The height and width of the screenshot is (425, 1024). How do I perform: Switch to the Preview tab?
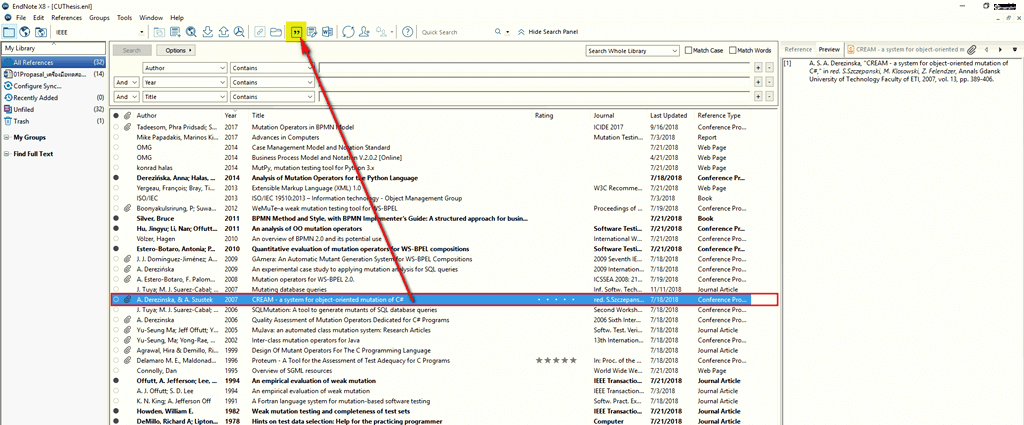pos(829,50)
